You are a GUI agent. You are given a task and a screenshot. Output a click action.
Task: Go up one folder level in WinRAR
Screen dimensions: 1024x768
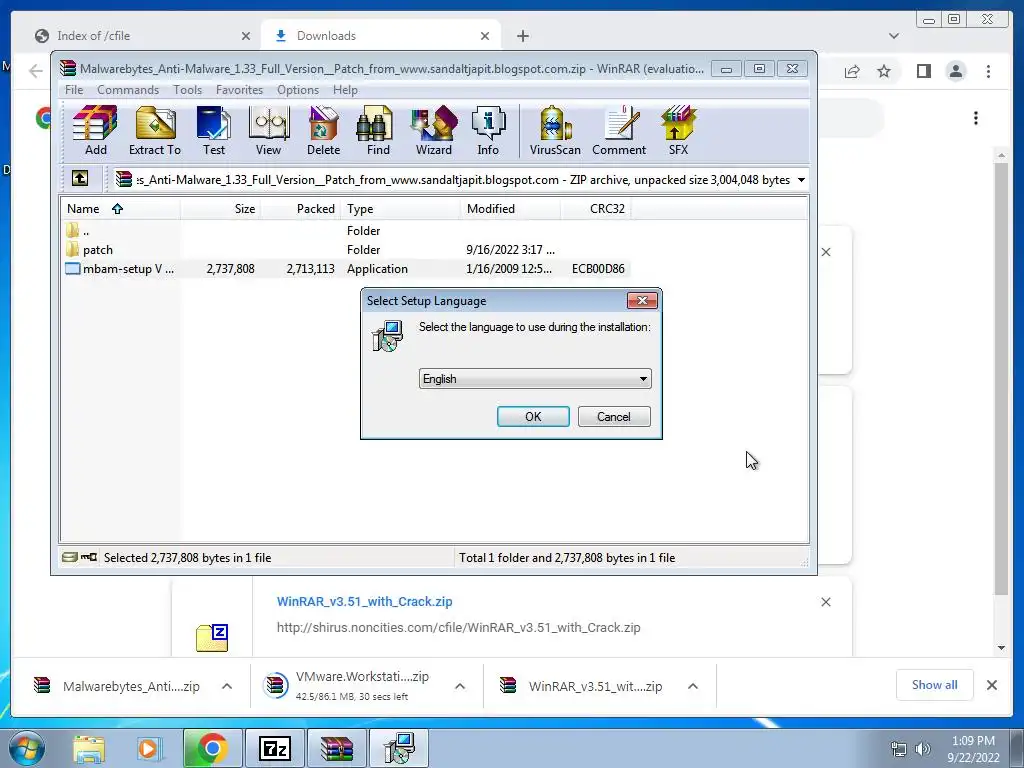[80, 178]
